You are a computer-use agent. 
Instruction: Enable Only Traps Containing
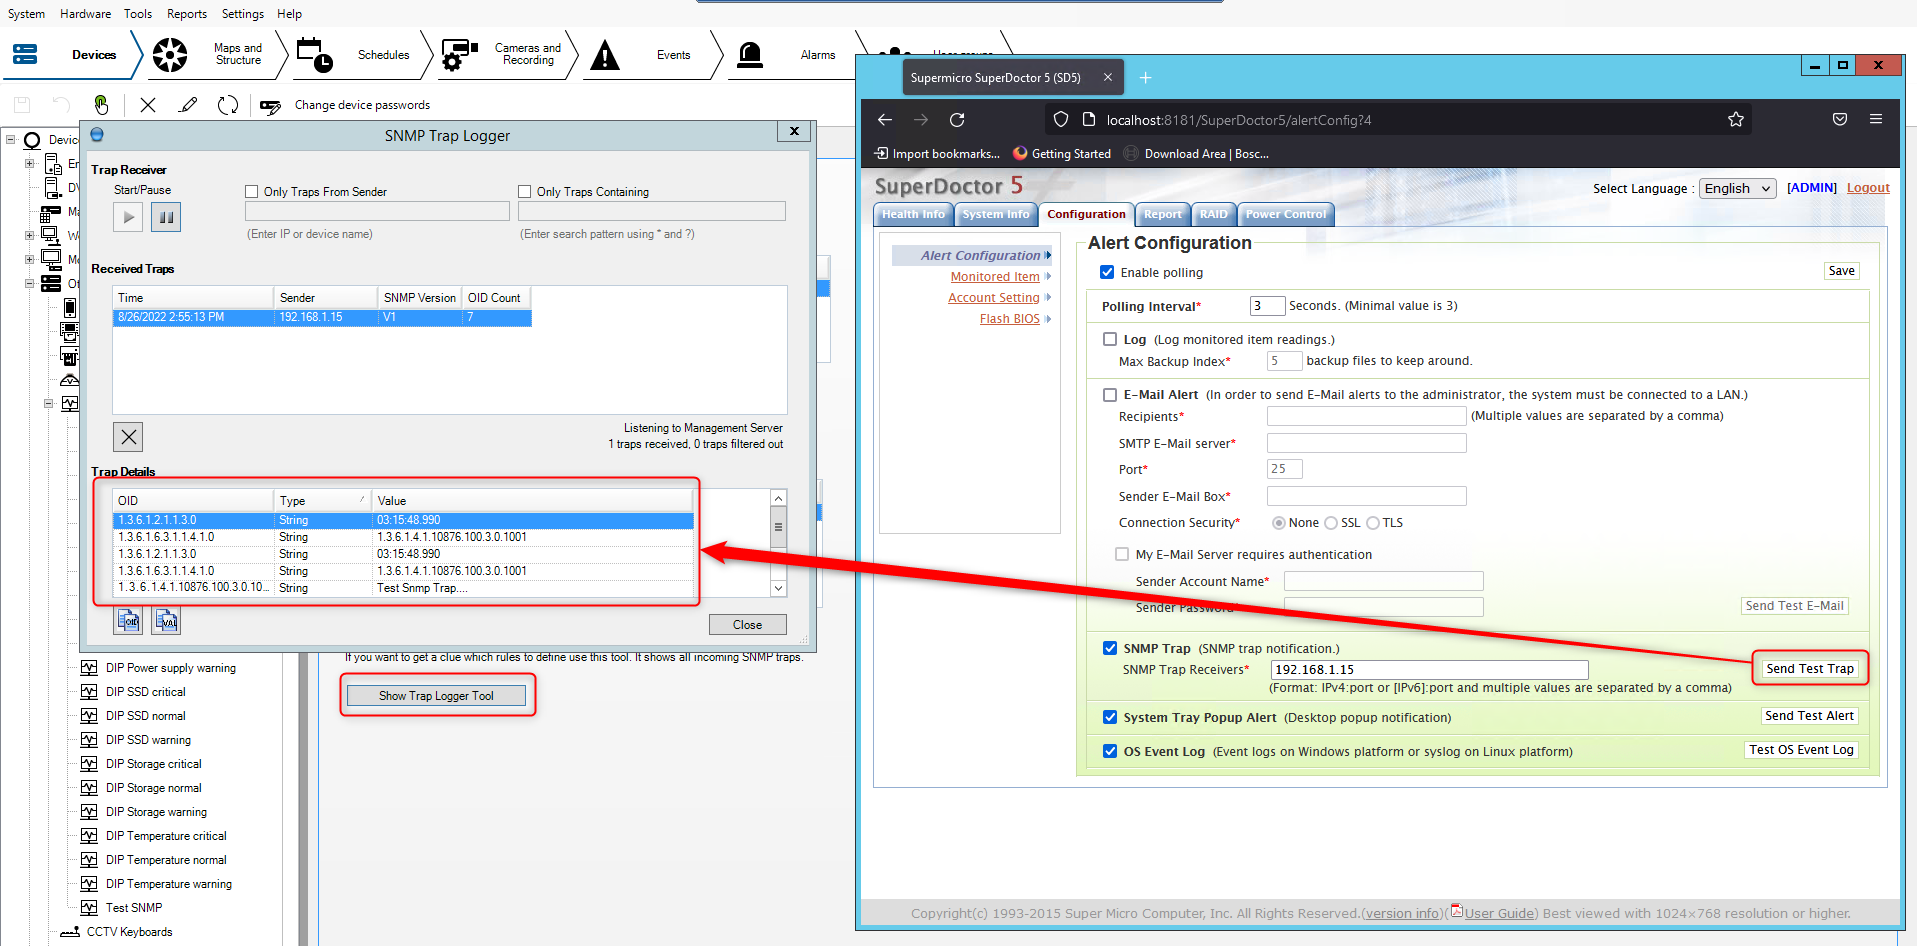(x=525, y=192)
